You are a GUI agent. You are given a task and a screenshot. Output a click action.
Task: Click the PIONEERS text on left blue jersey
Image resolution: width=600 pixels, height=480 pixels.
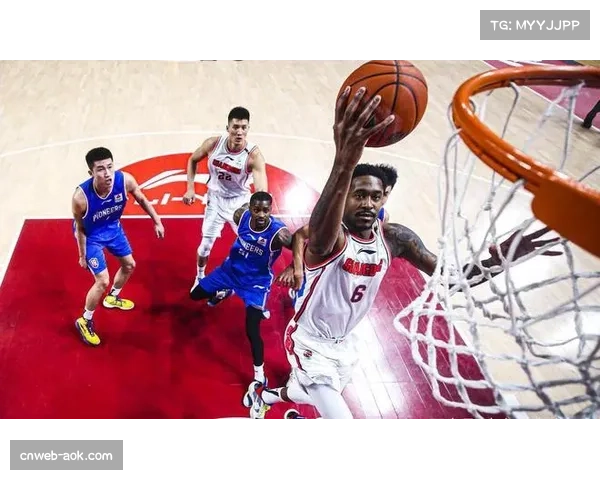coord(104,212)
